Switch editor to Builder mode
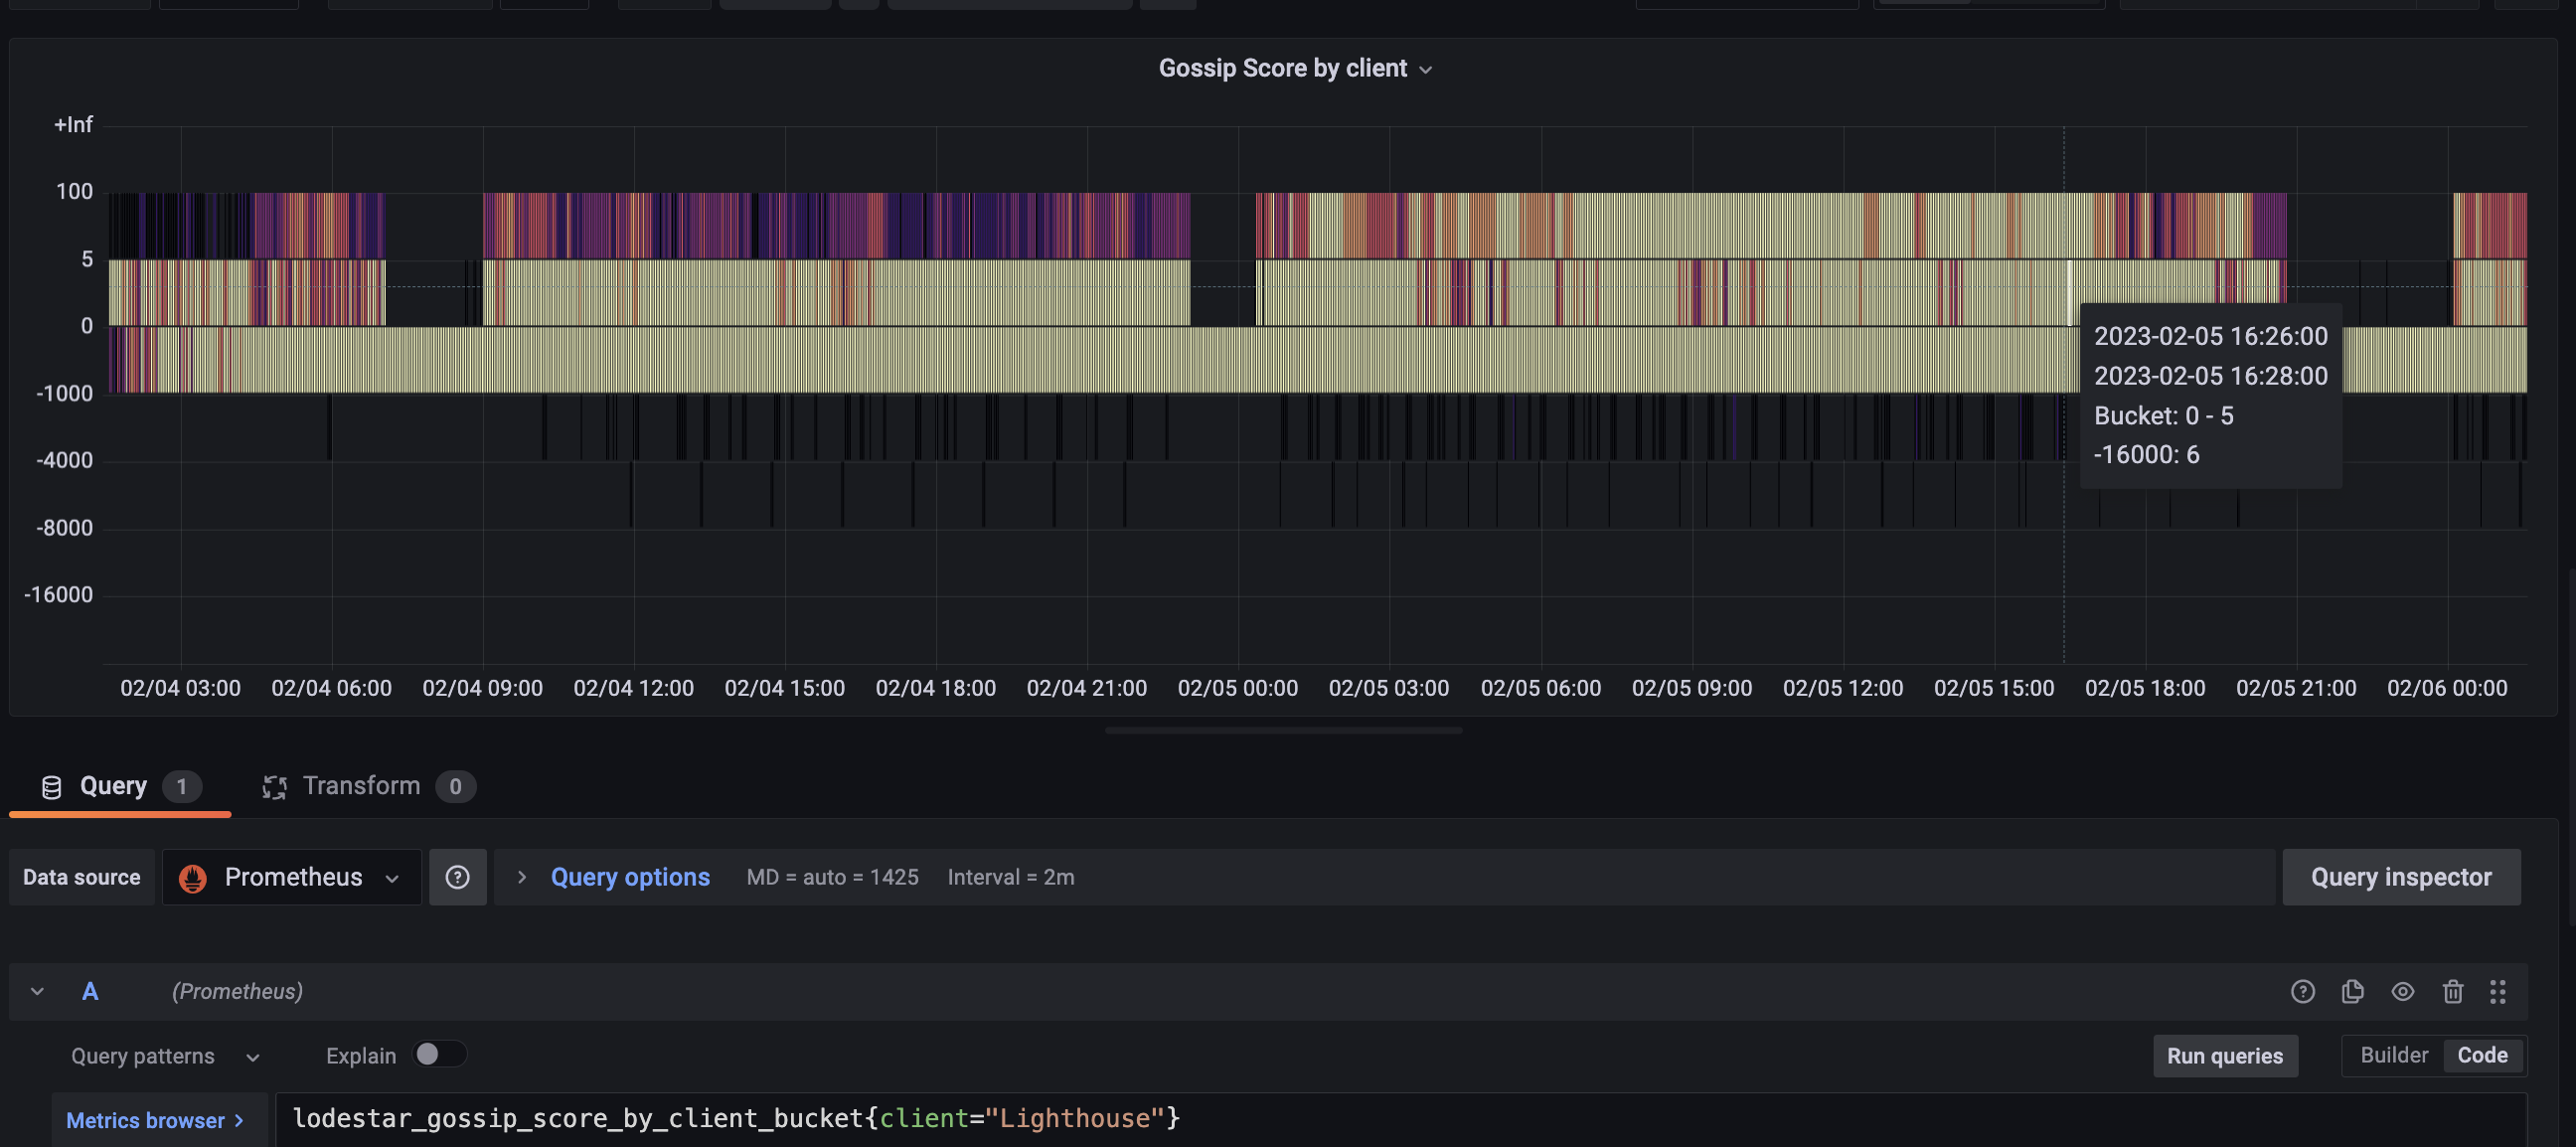Image resolution: width=2576 pixels, height=1147 pixels. point(2393,1055)
